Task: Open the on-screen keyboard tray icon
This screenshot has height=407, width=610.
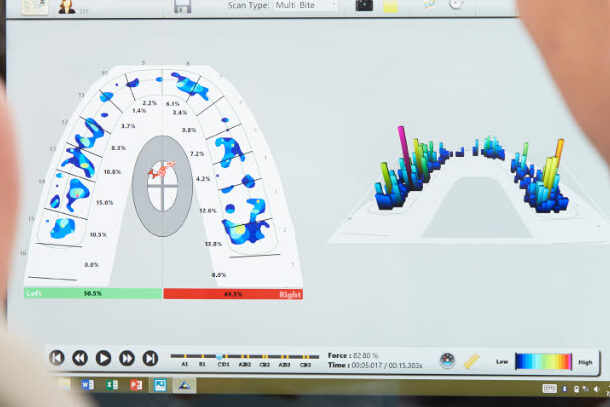Action: [549, 388]
